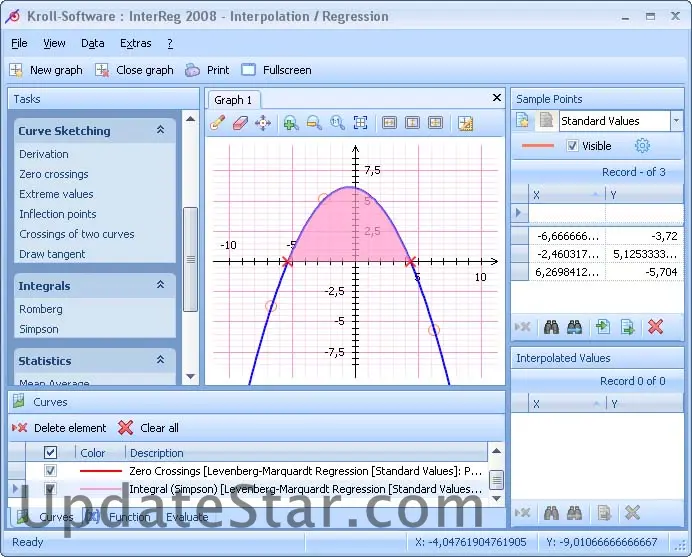This screenshot has height=557, width=692.
Task: Collapse the Curve Sketching section
Action: click(x=160, y=131)
